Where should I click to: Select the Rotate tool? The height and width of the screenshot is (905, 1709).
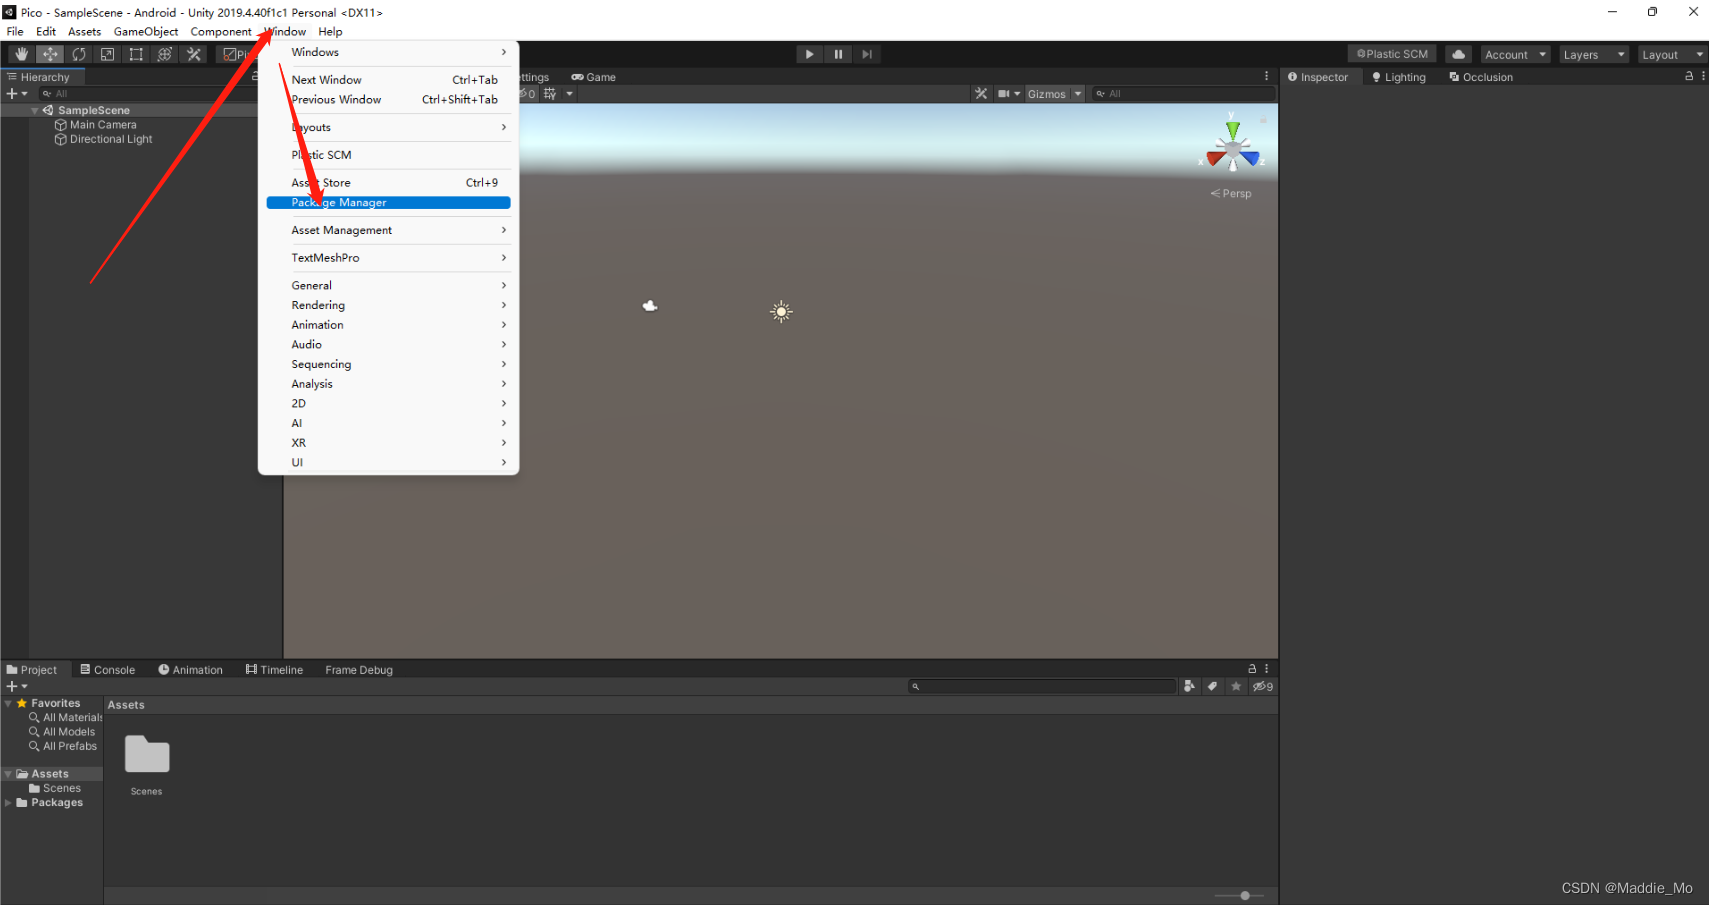79,54
